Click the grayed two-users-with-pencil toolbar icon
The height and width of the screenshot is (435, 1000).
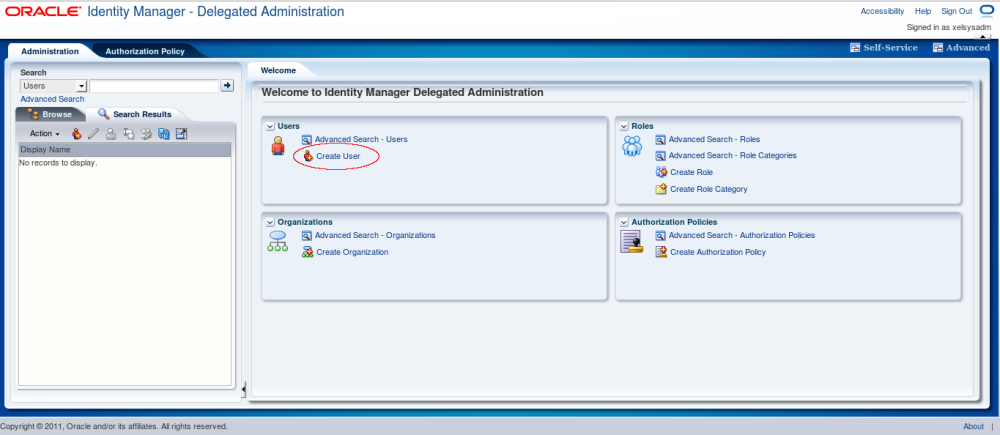146,134
